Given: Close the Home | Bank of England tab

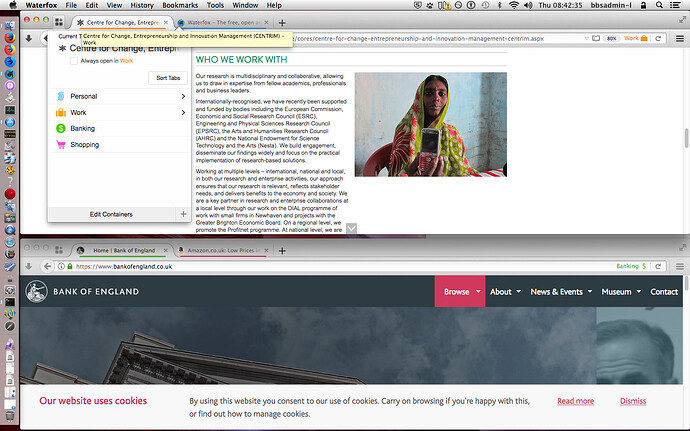Looking at the screenshot, I should (165, 250).
